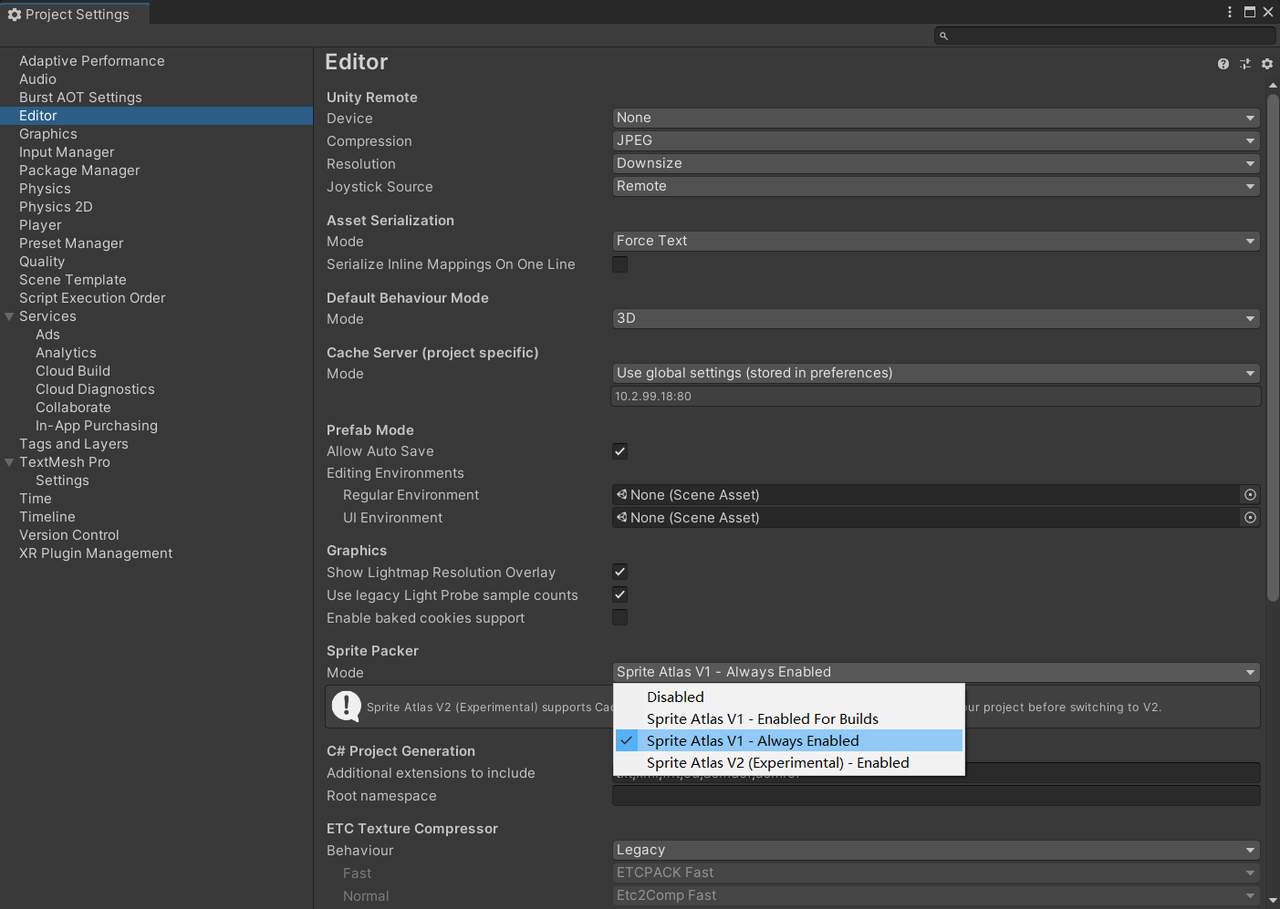The height and width of the screenshot is (909, 1280).
Task: Open XR Plugin Management
Action: pyautogui.click(x=96, y=553)
